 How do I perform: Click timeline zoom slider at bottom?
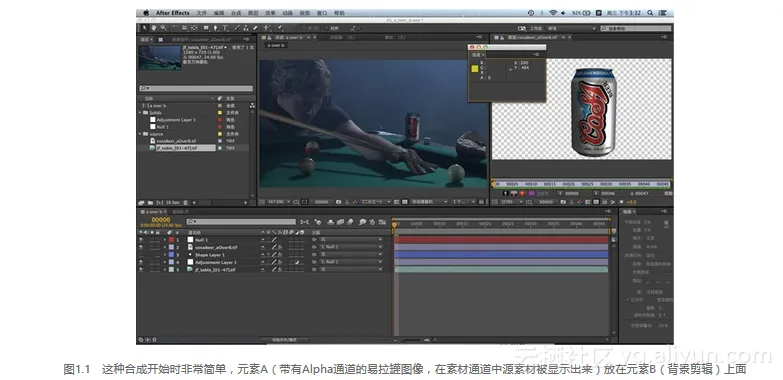412,340
